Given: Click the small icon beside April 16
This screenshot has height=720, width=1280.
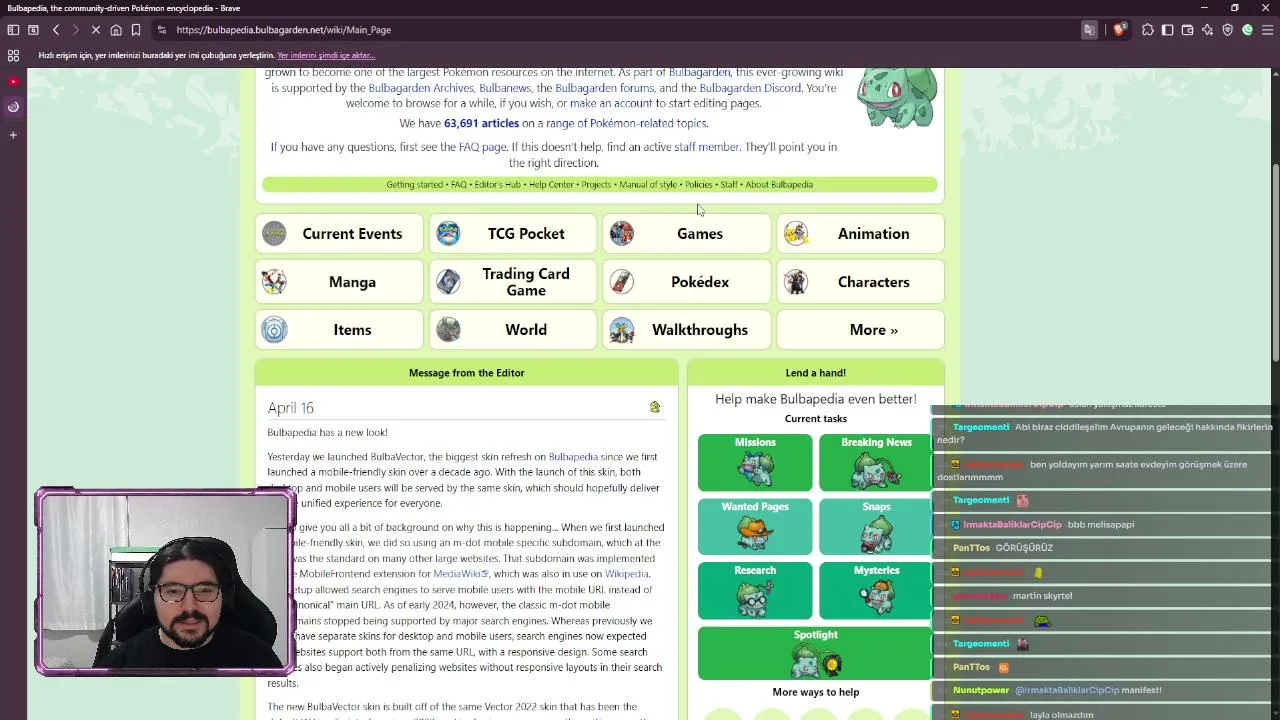Looking at the screenshot, I should click(x=655, y=407).
